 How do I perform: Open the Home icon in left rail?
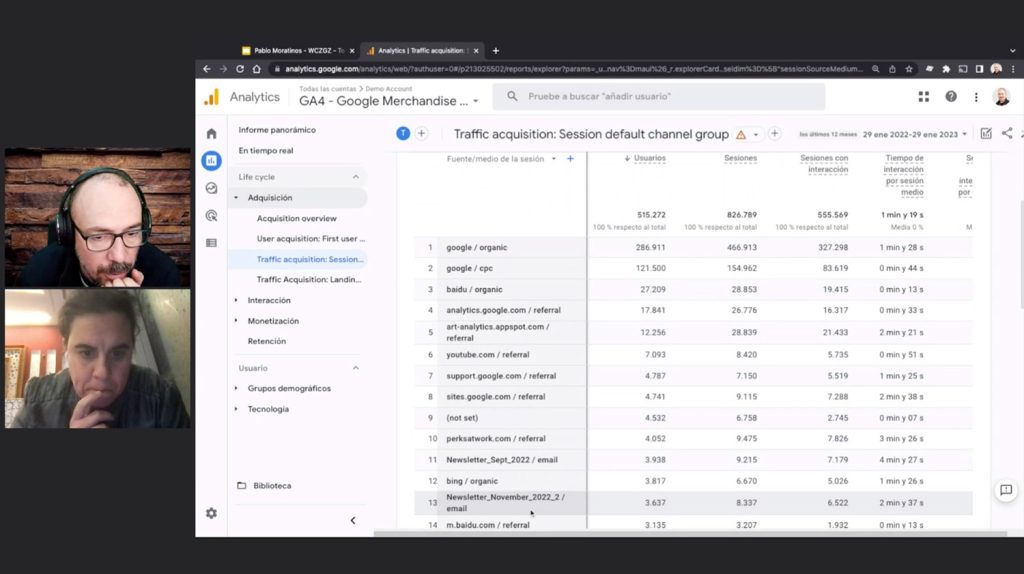(211, 133)
